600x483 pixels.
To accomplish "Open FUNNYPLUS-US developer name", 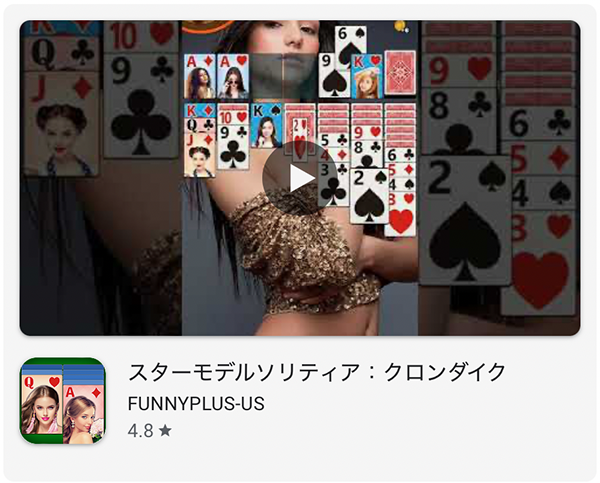I will 196,404.
